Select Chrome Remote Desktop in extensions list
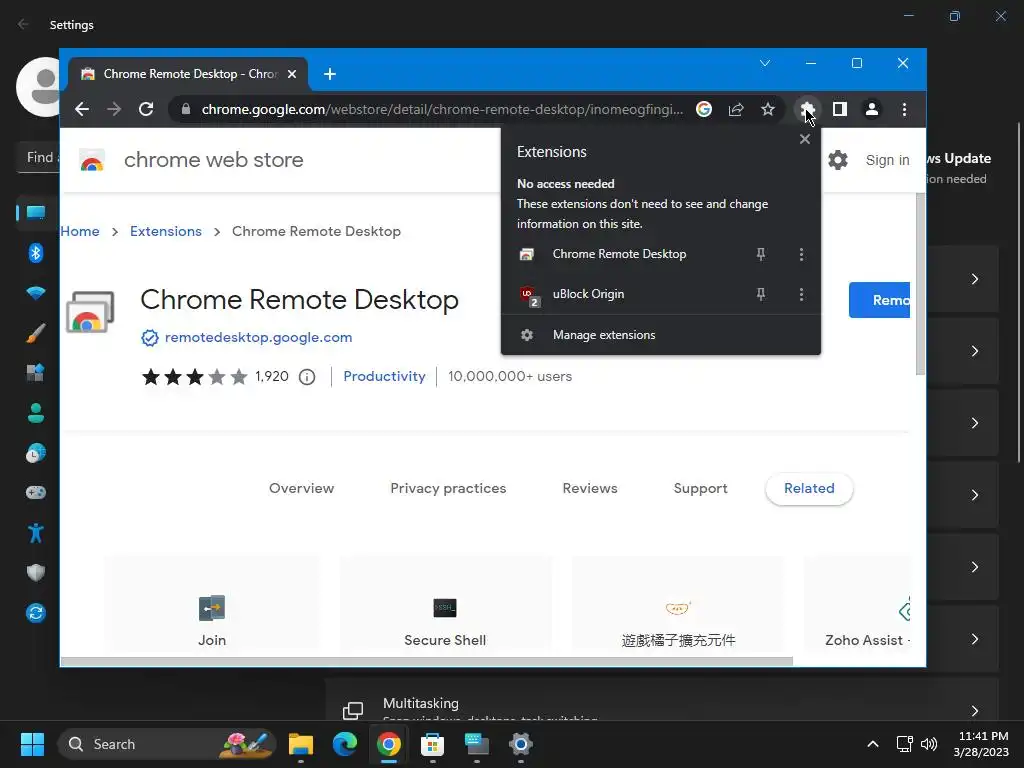Viewport: 1024px width, 768px height. (619, 254)
